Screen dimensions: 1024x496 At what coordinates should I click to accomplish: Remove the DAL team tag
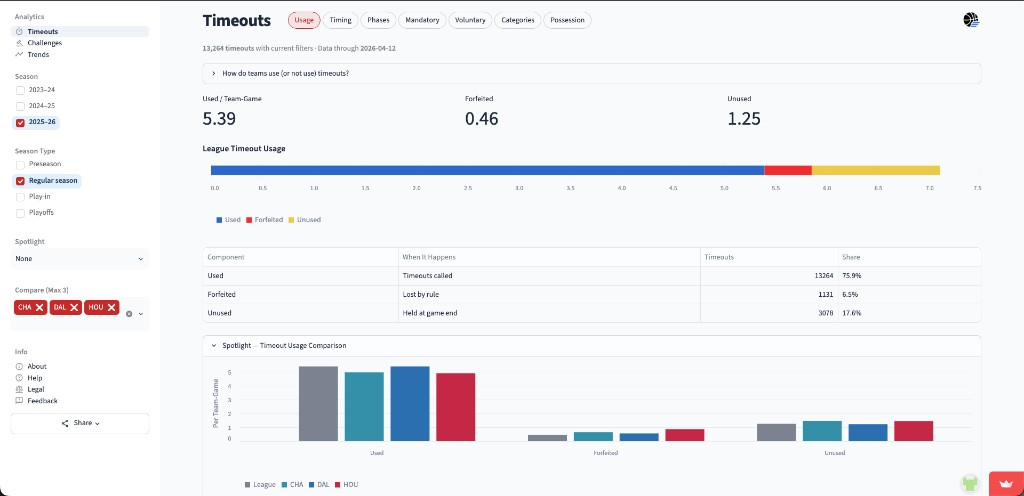point(74,307)
